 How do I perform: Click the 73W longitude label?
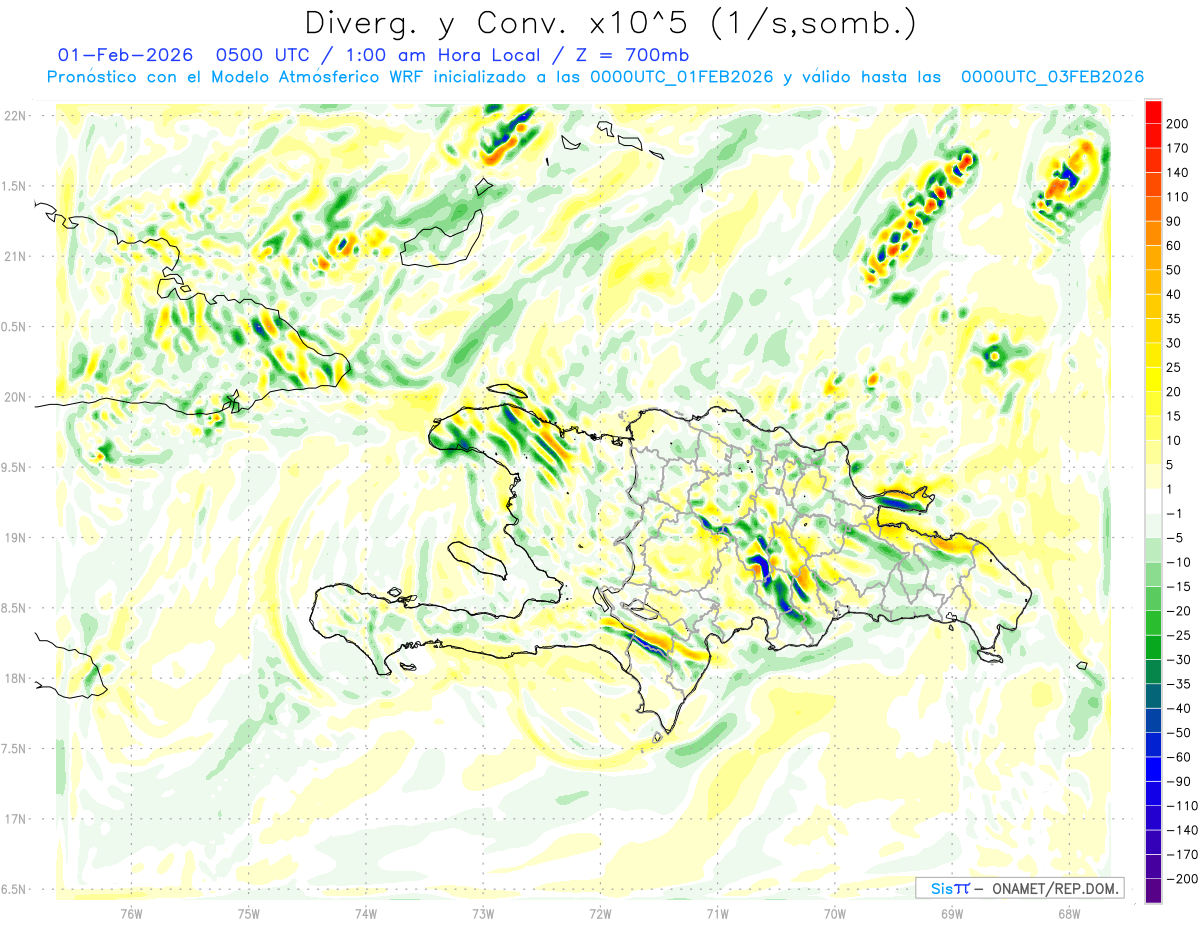pos(483,914)
